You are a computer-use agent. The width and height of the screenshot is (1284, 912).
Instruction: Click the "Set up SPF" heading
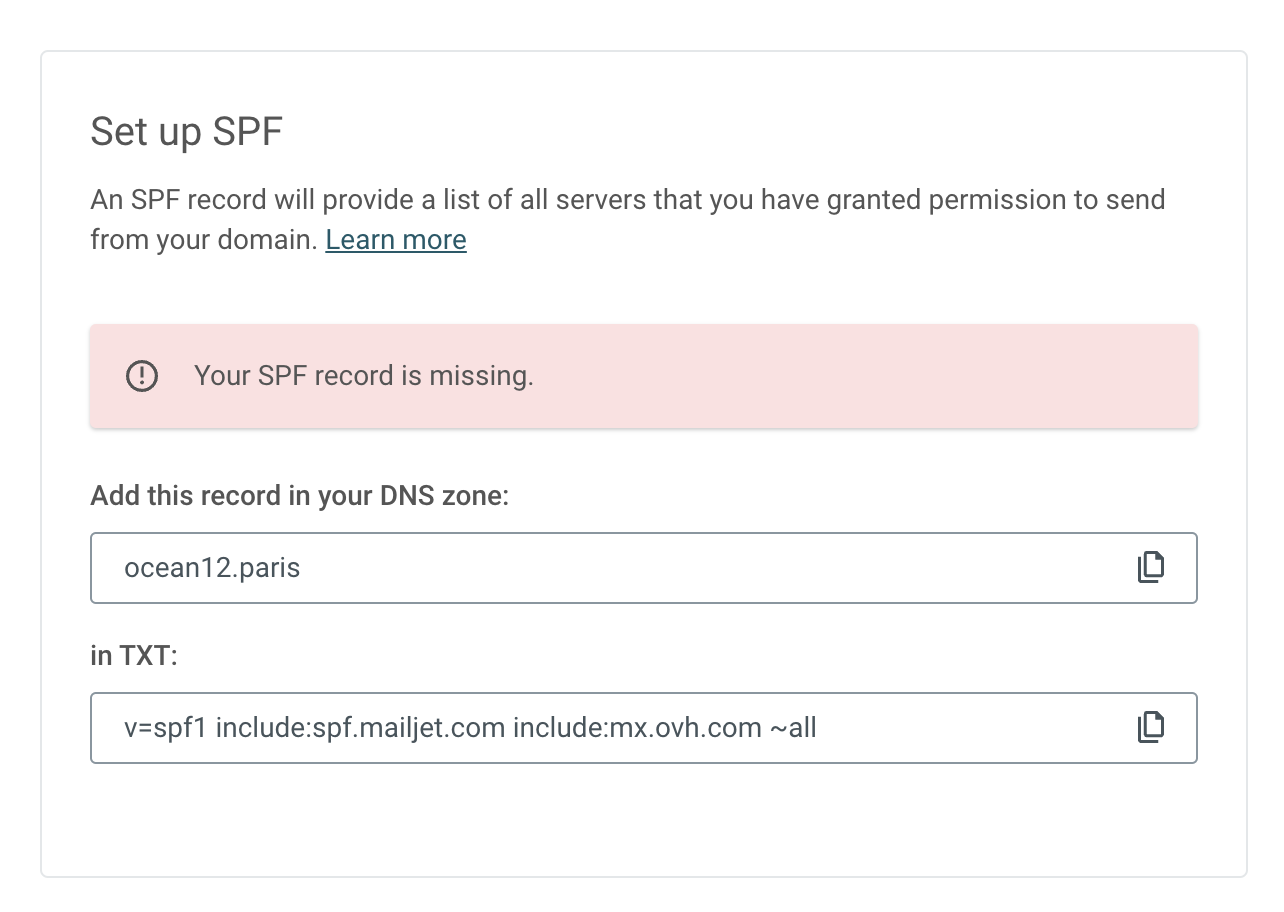coord(187,132)
